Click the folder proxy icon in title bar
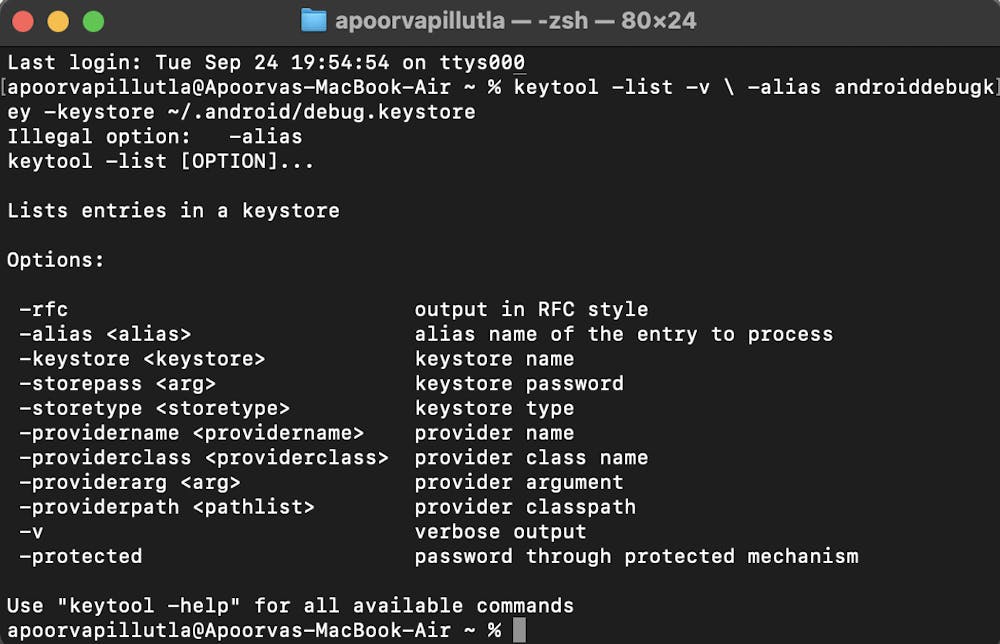 coord(314,20)
